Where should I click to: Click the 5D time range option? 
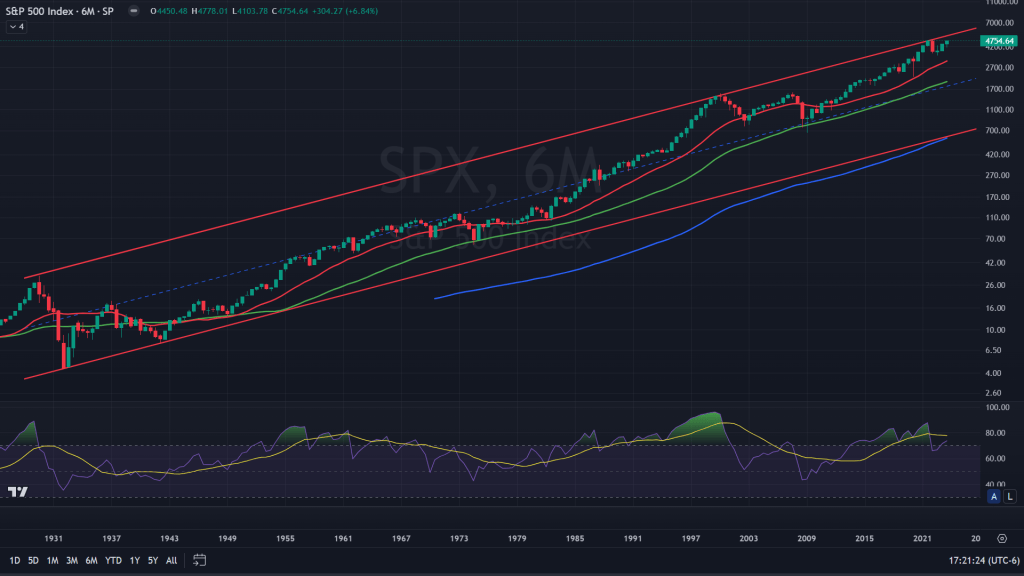coord(33,559)
